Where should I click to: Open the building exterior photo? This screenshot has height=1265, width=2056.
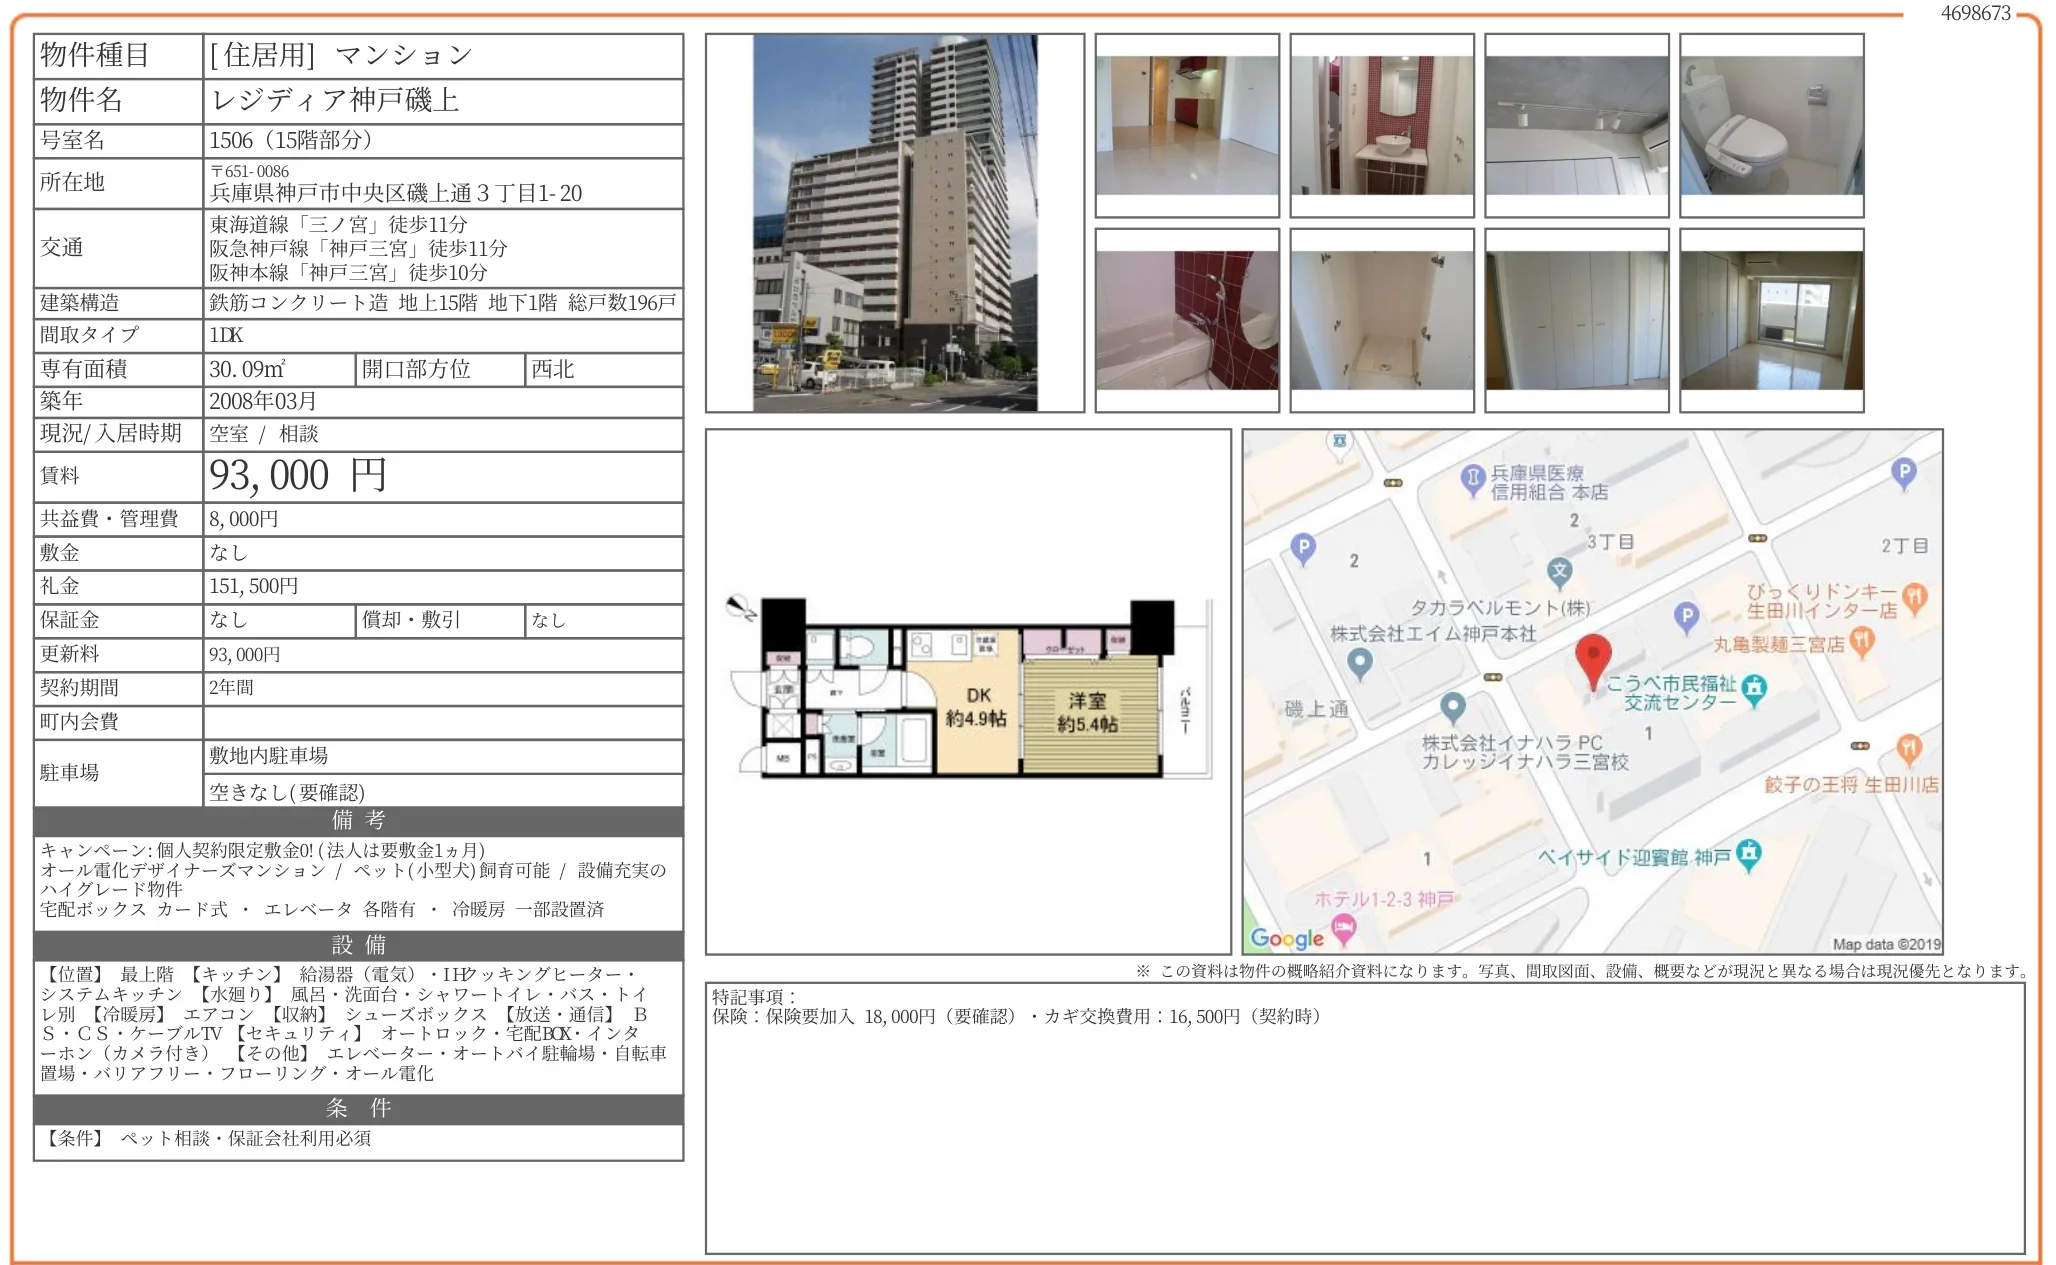[x=894, y=222]
